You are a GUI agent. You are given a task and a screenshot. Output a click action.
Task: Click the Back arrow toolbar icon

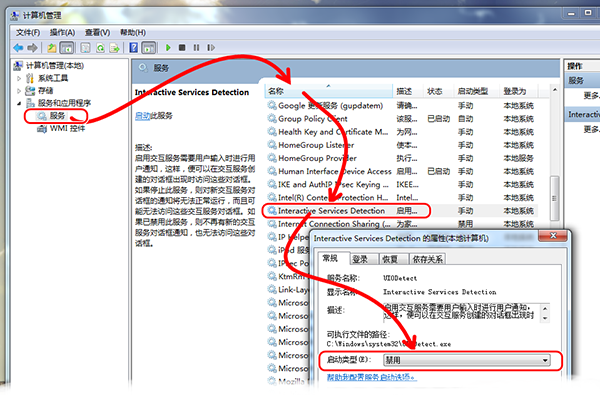tap(18, 48)
